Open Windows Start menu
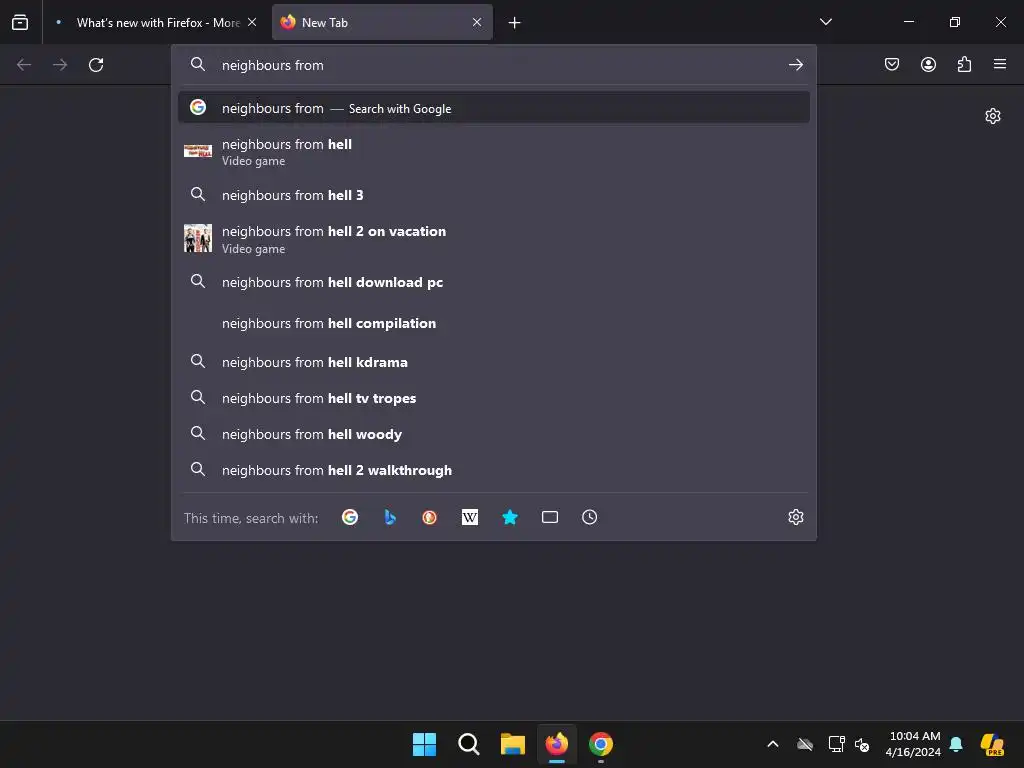 [424, 744]
